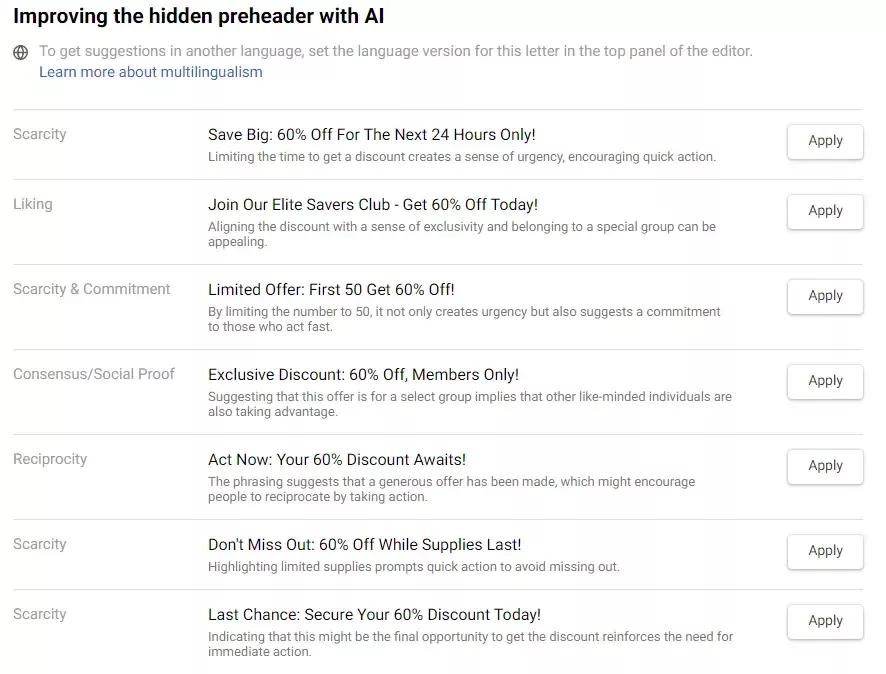Apply the Limited Offer First 50 suggestion
This screenshot has height=674, width=886.
coord(825,296)
